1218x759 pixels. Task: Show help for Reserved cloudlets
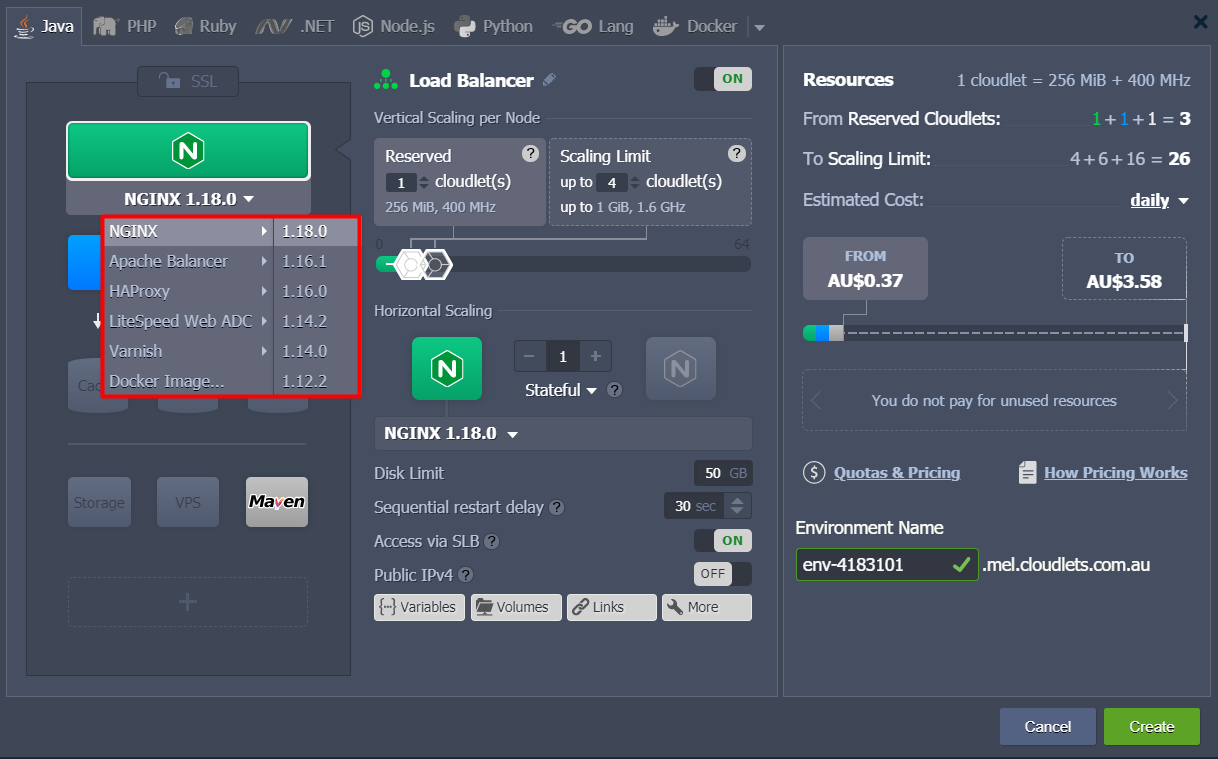click(531, 153)
